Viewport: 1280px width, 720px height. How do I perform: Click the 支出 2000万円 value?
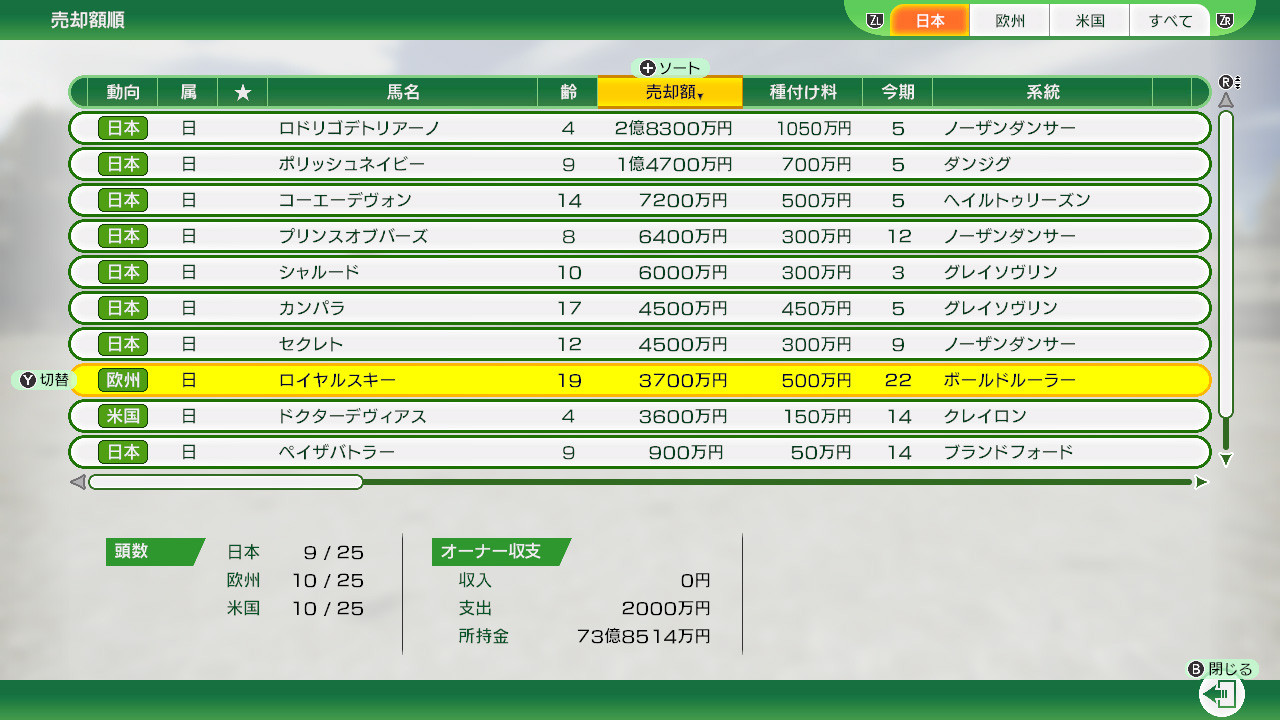(x=666, y=608)
